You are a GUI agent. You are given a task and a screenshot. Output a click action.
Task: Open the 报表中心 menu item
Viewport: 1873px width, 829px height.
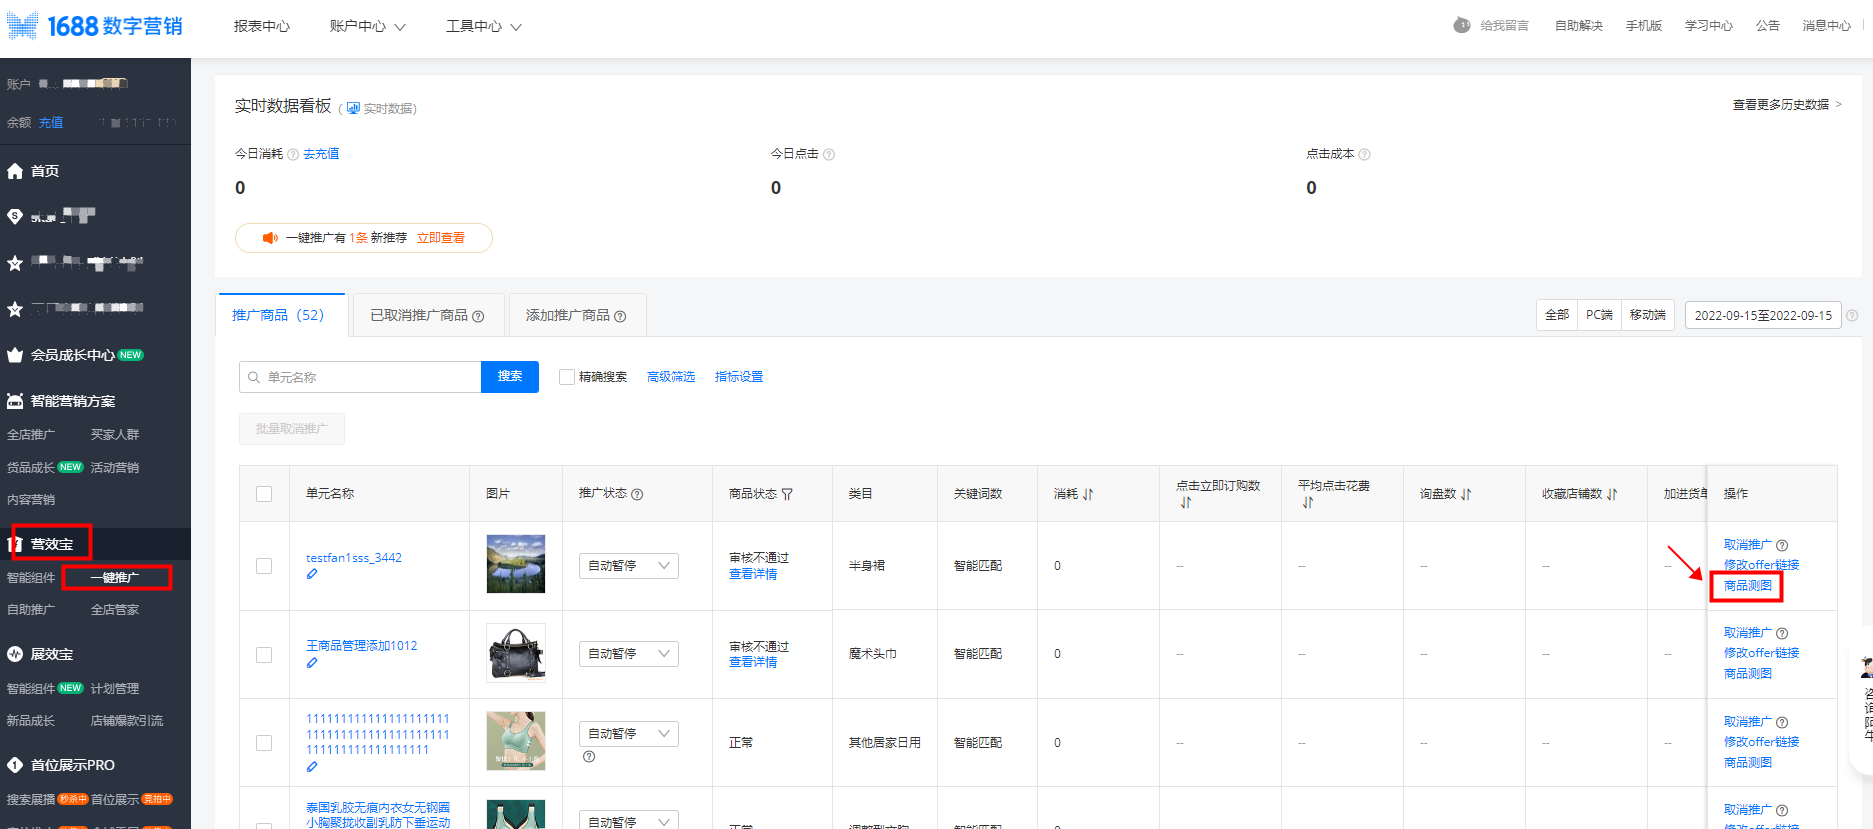262,27
